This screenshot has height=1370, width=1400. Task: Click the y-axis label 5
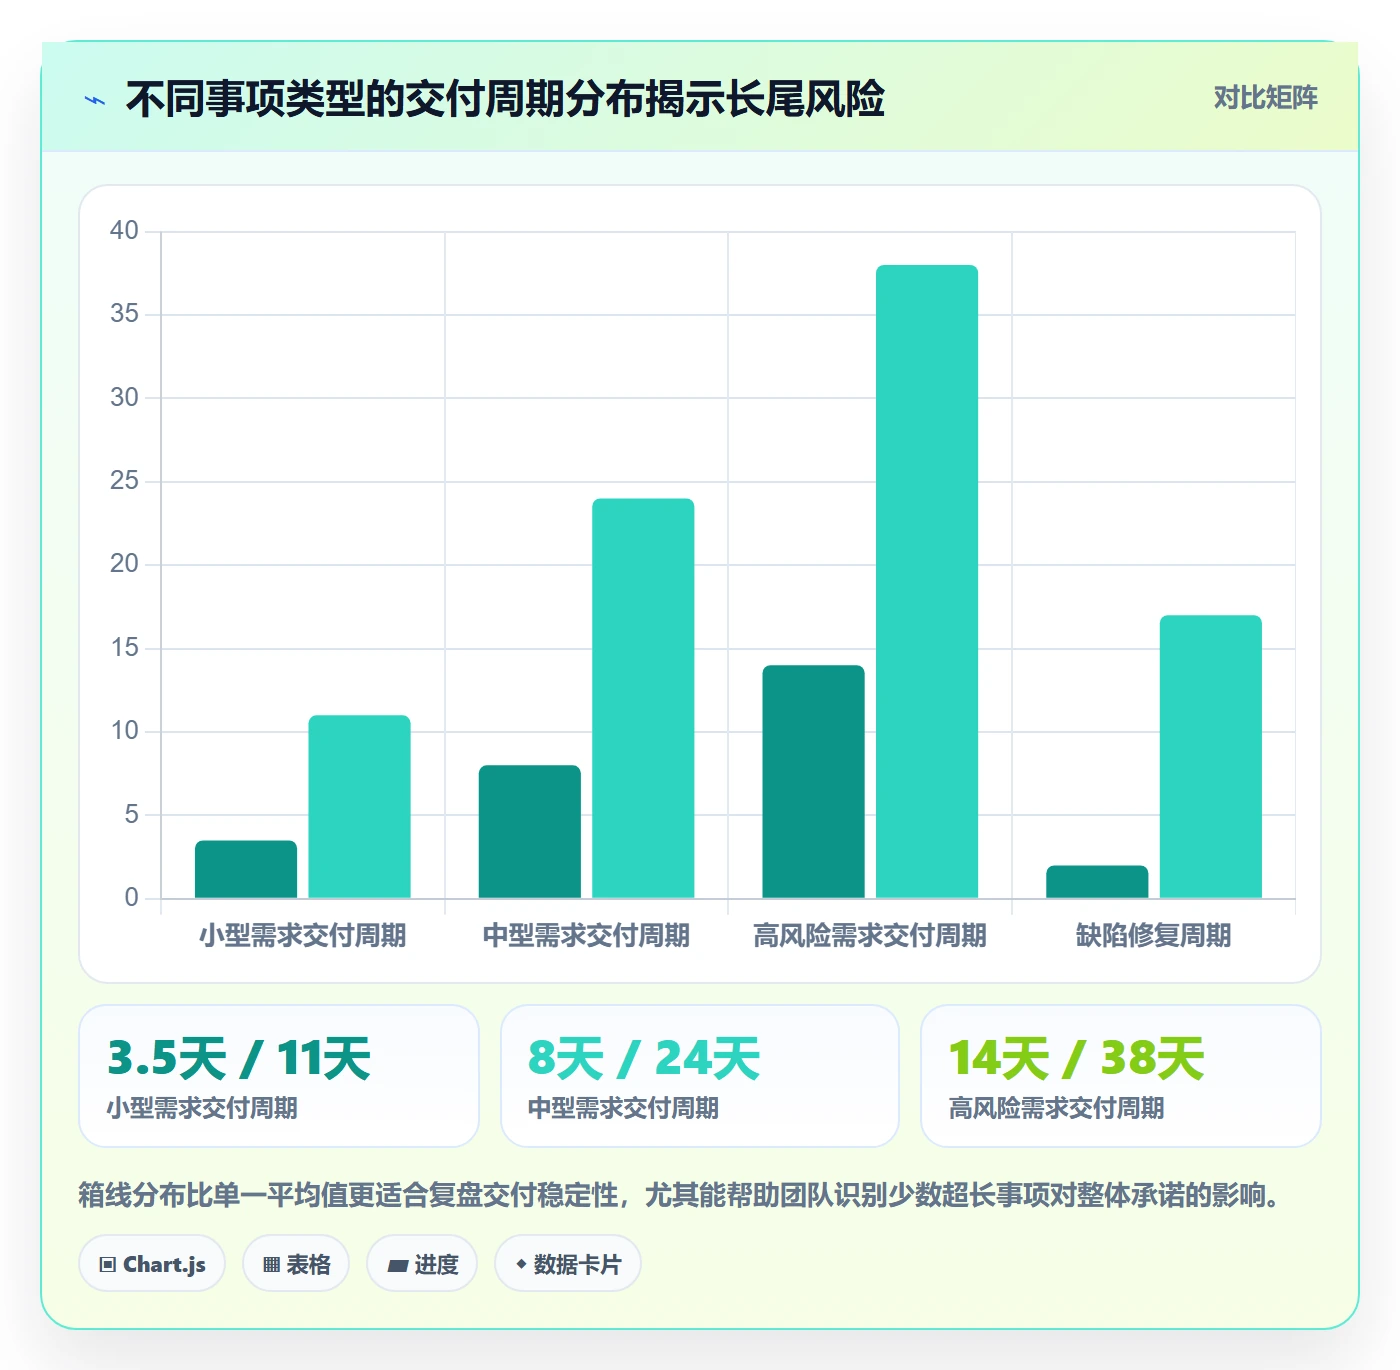131,814
